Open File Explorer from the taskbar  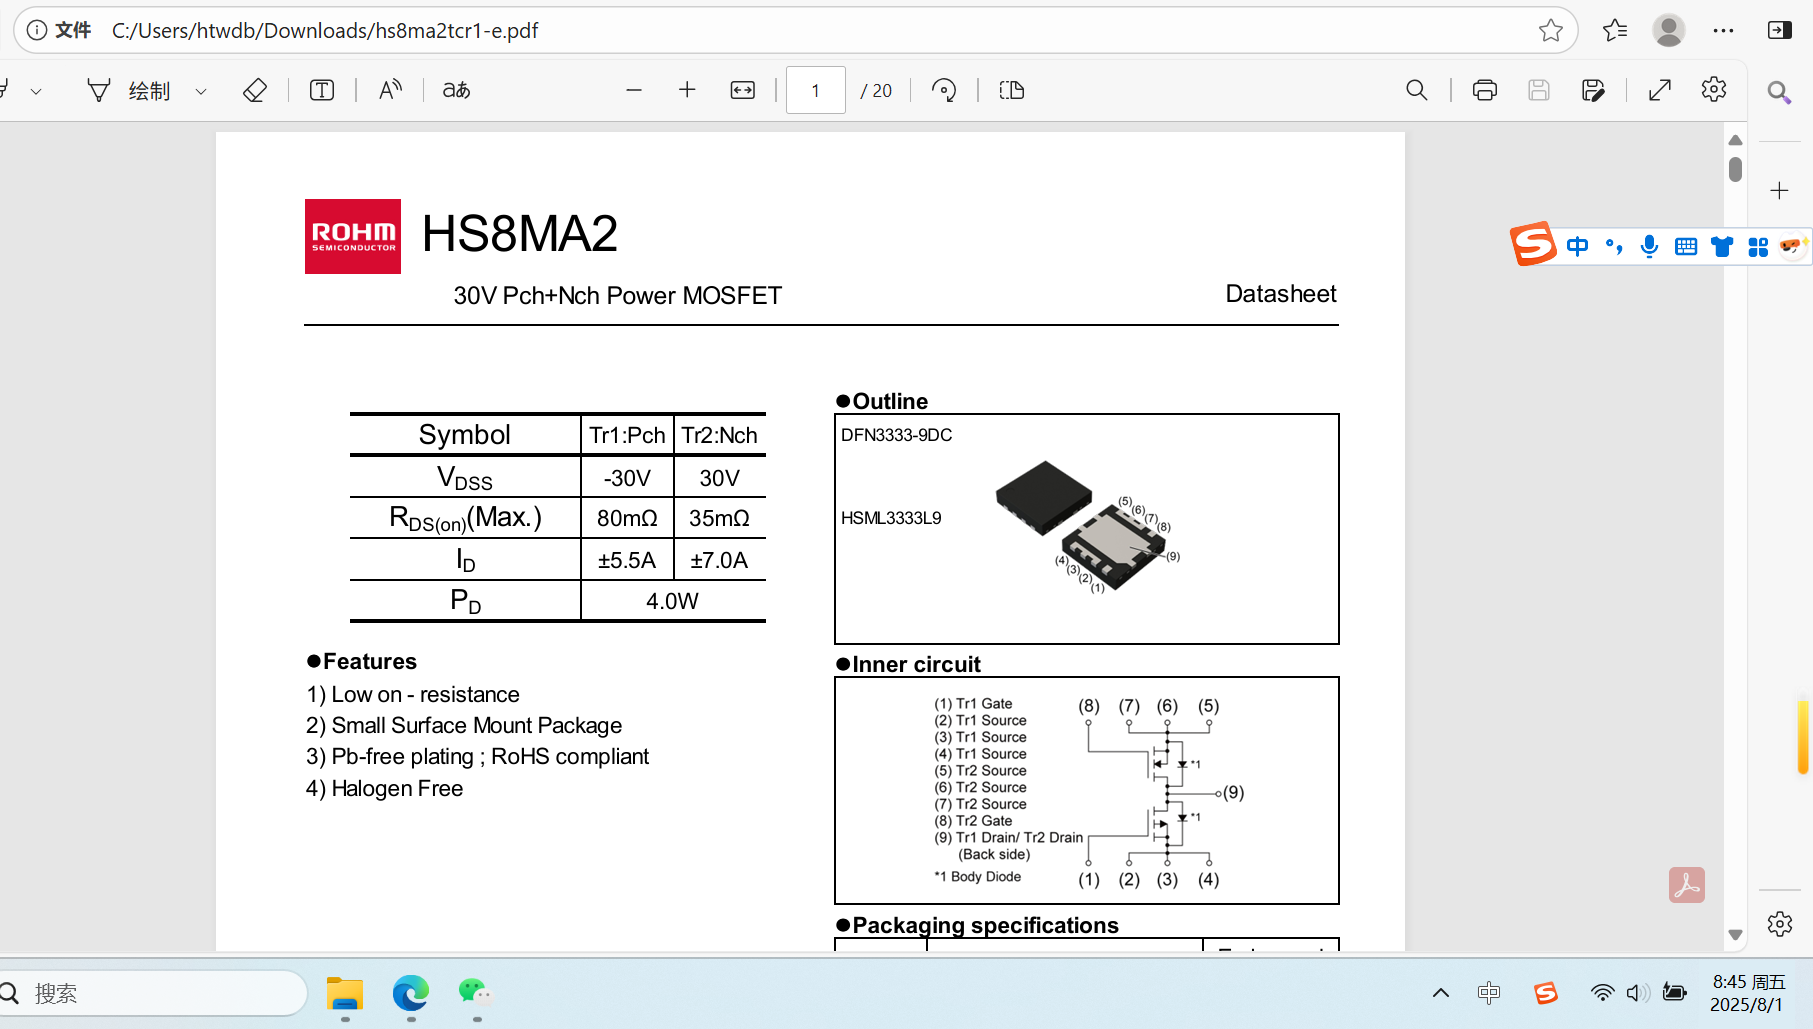point(345,994)
